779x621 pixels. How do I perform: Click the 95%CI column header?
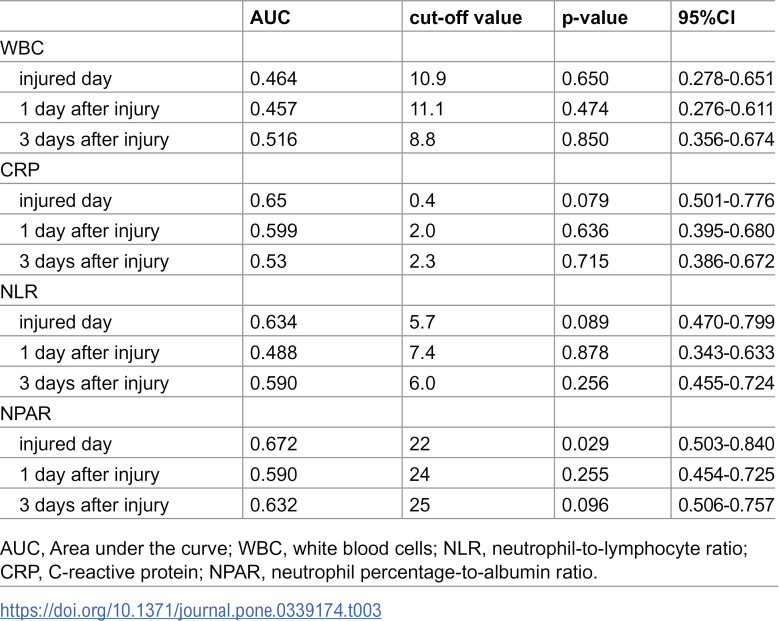[x=706, y=18]
